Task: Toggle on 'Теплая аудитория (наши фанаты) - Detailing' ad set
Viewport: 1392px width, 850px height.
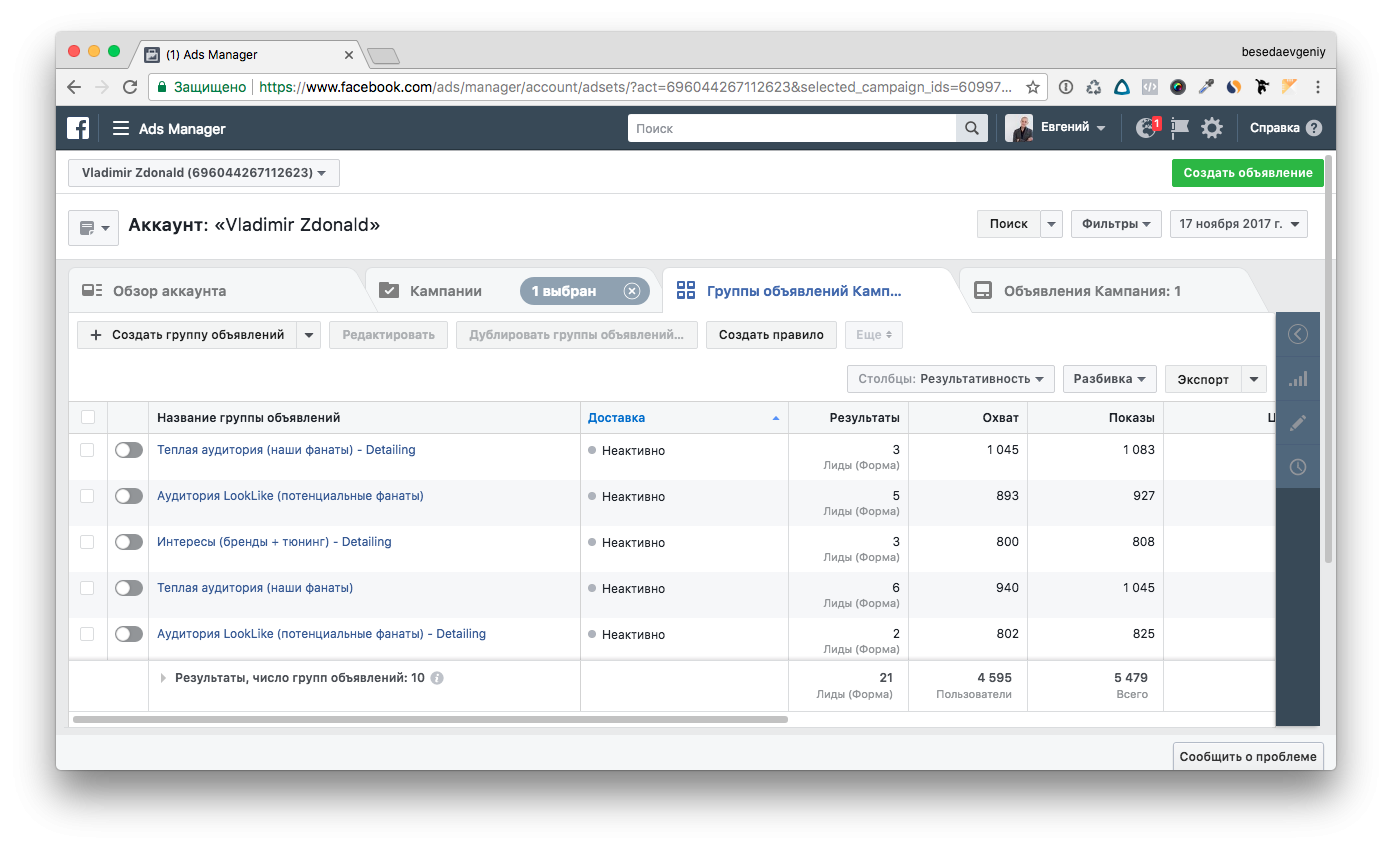Action: pyautogui.click(x=129, y=450)
